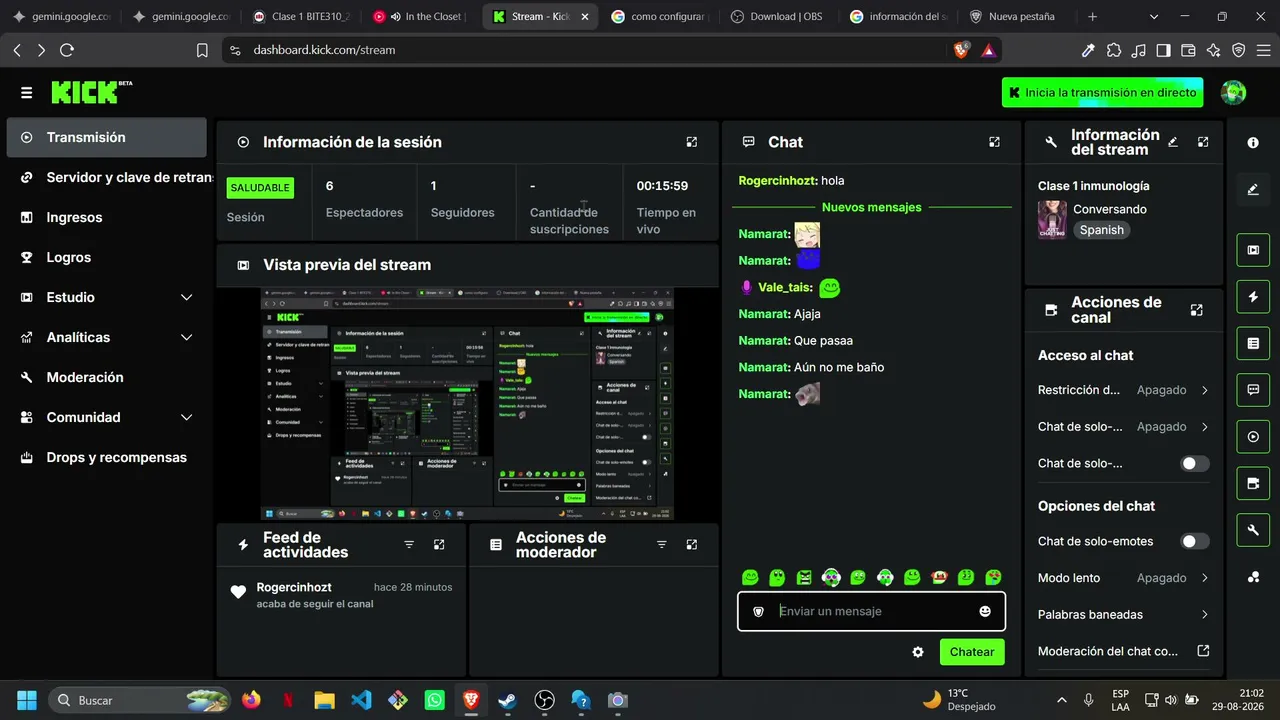
Task: Switch to the Download | OBS tab
Action: tap(778, 17)
